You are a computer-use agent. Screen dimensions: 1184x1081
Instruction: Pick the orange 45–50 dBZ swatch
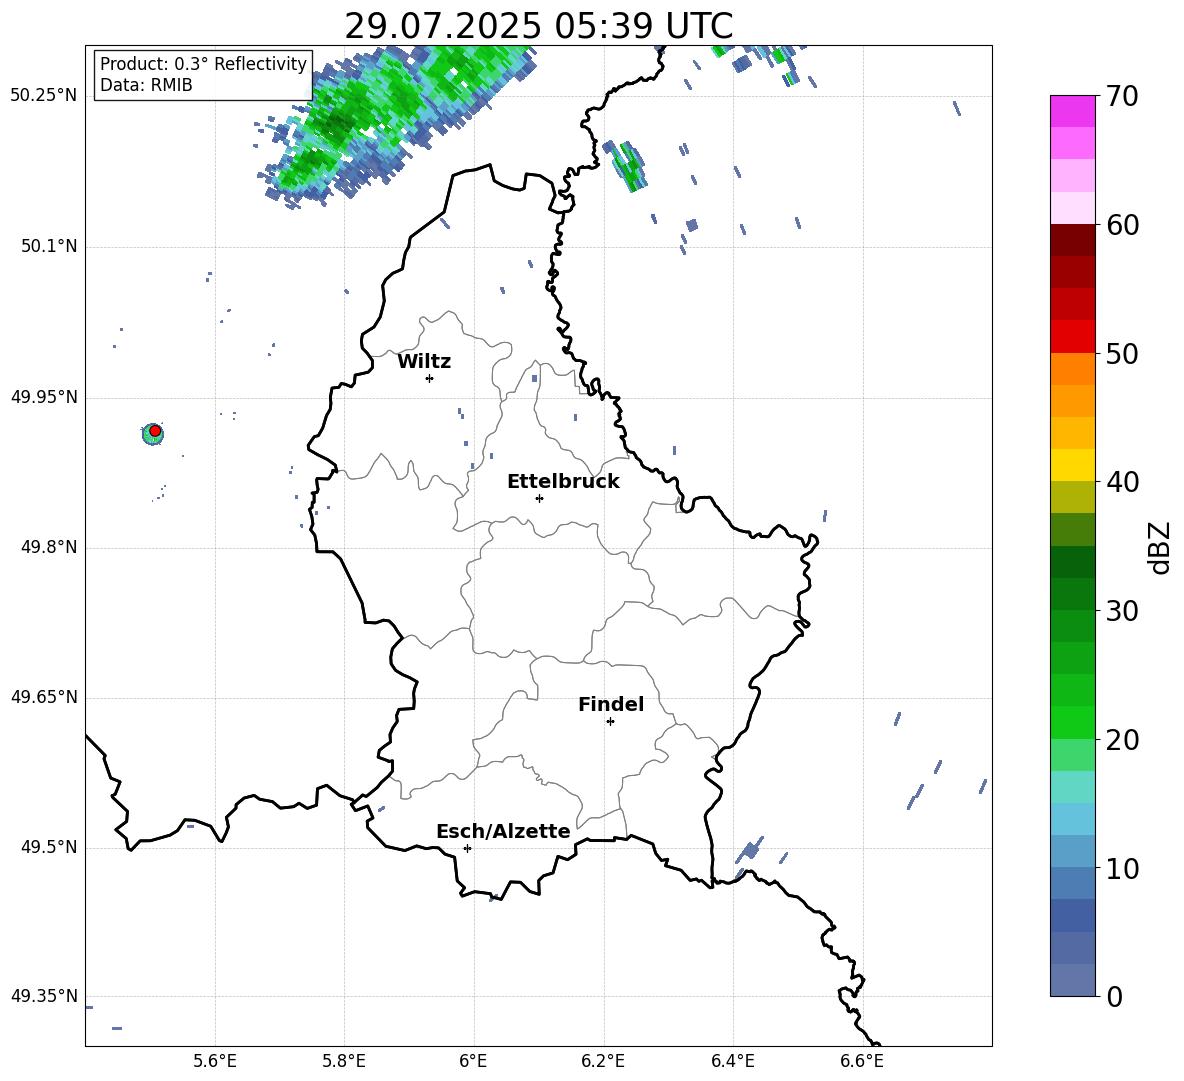[x=1072, y=369]
